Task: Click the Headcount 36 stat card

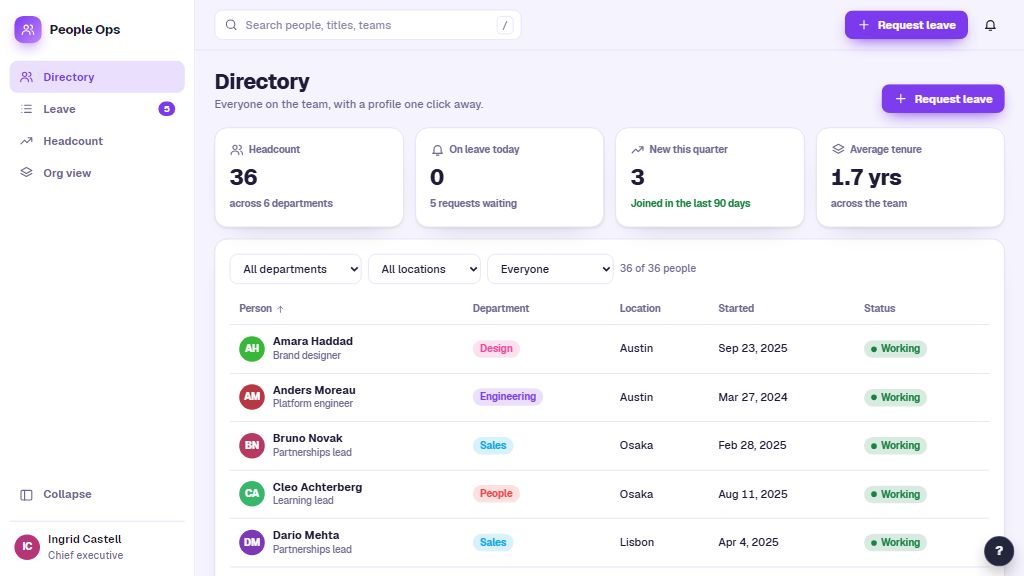Action: tap(309, 177)
